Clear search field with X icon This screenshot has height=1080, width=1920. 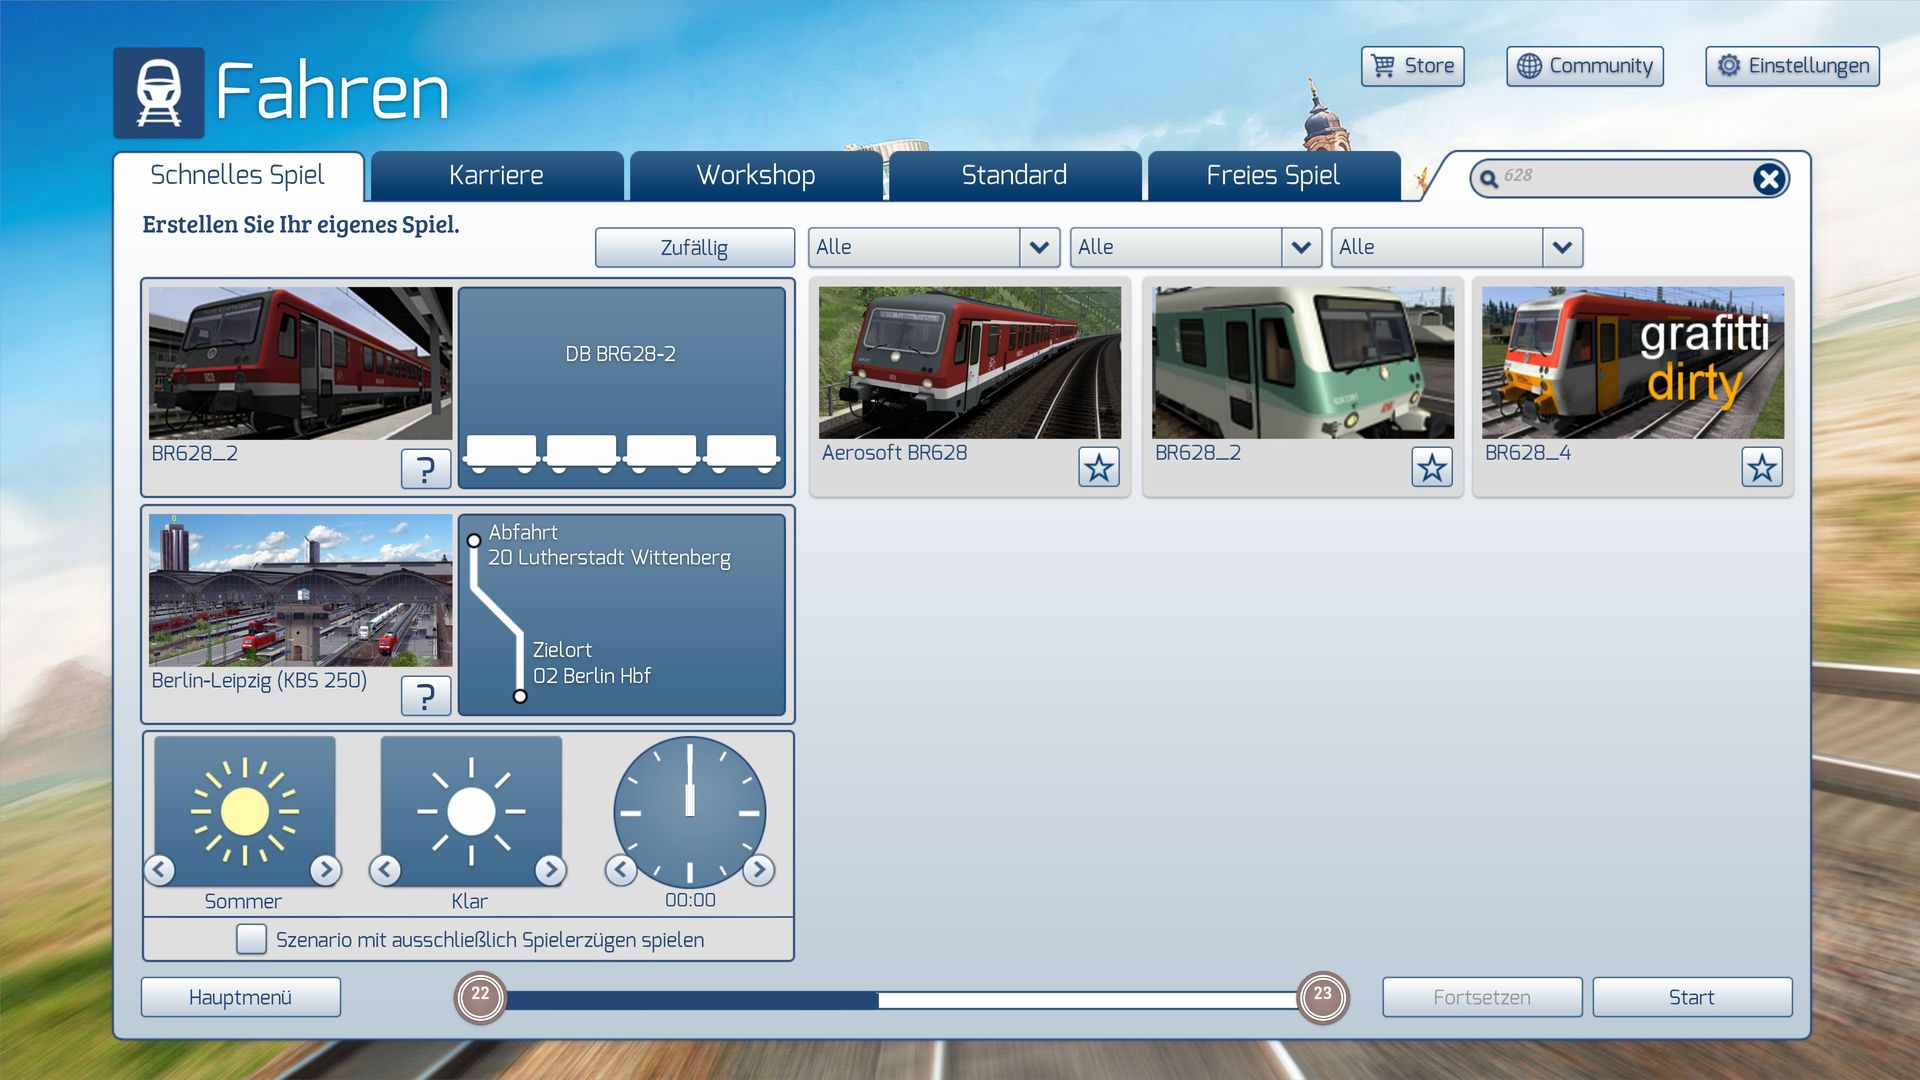[1768, 179]
